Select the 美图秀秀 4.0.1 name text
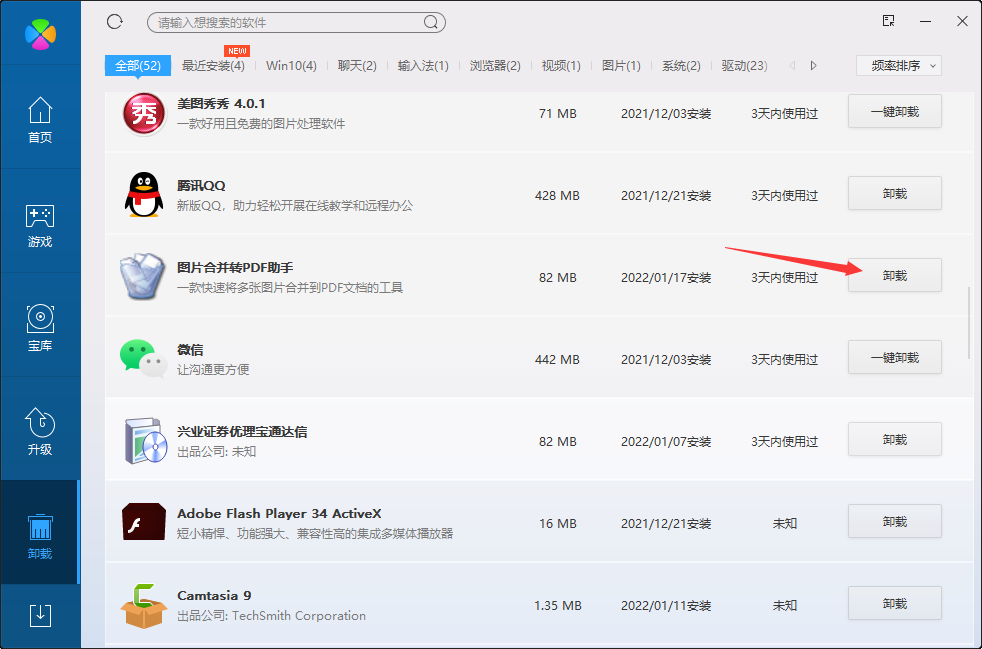Viewport: 982px width, 649px height. [x=221, y=103]
